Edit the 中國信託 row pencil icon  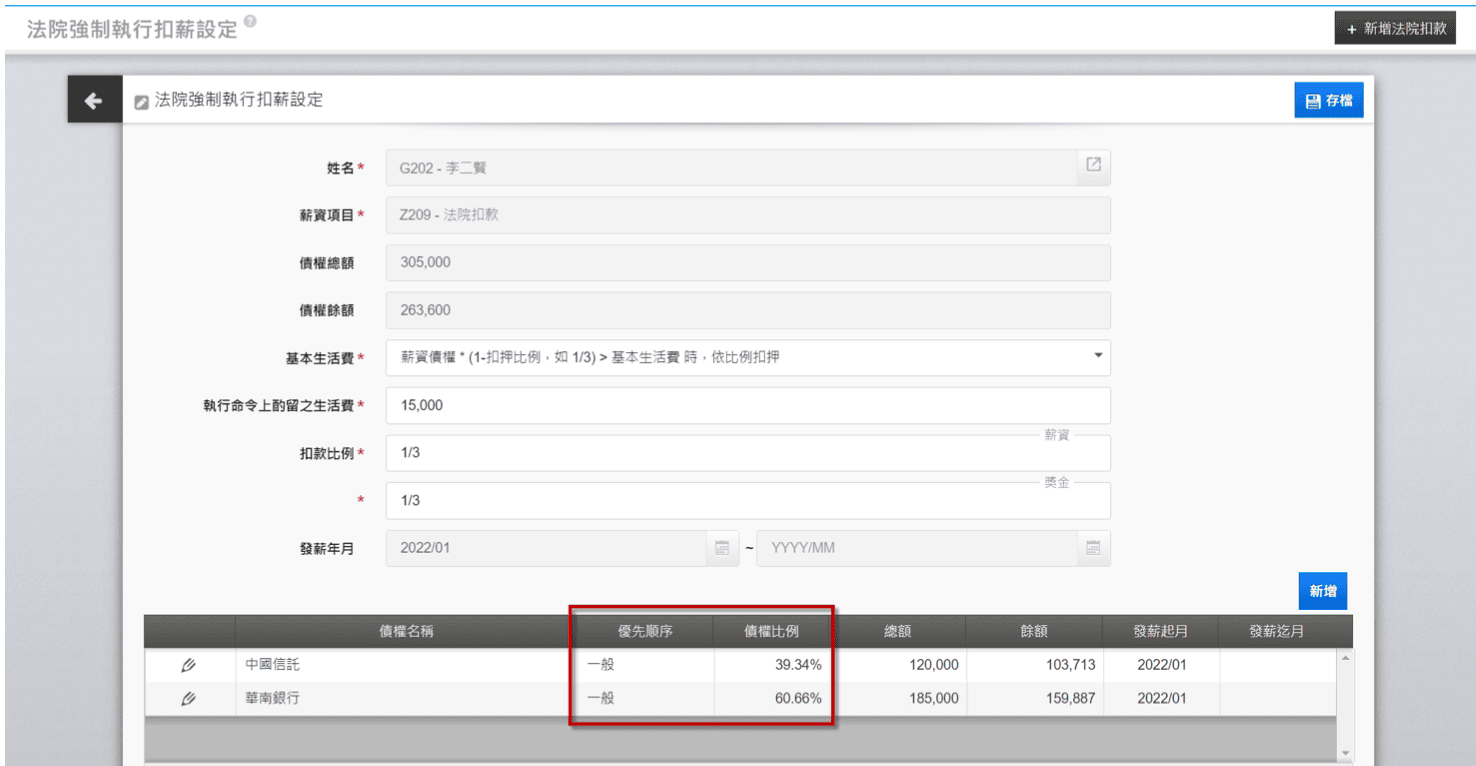tap(188, 665)
